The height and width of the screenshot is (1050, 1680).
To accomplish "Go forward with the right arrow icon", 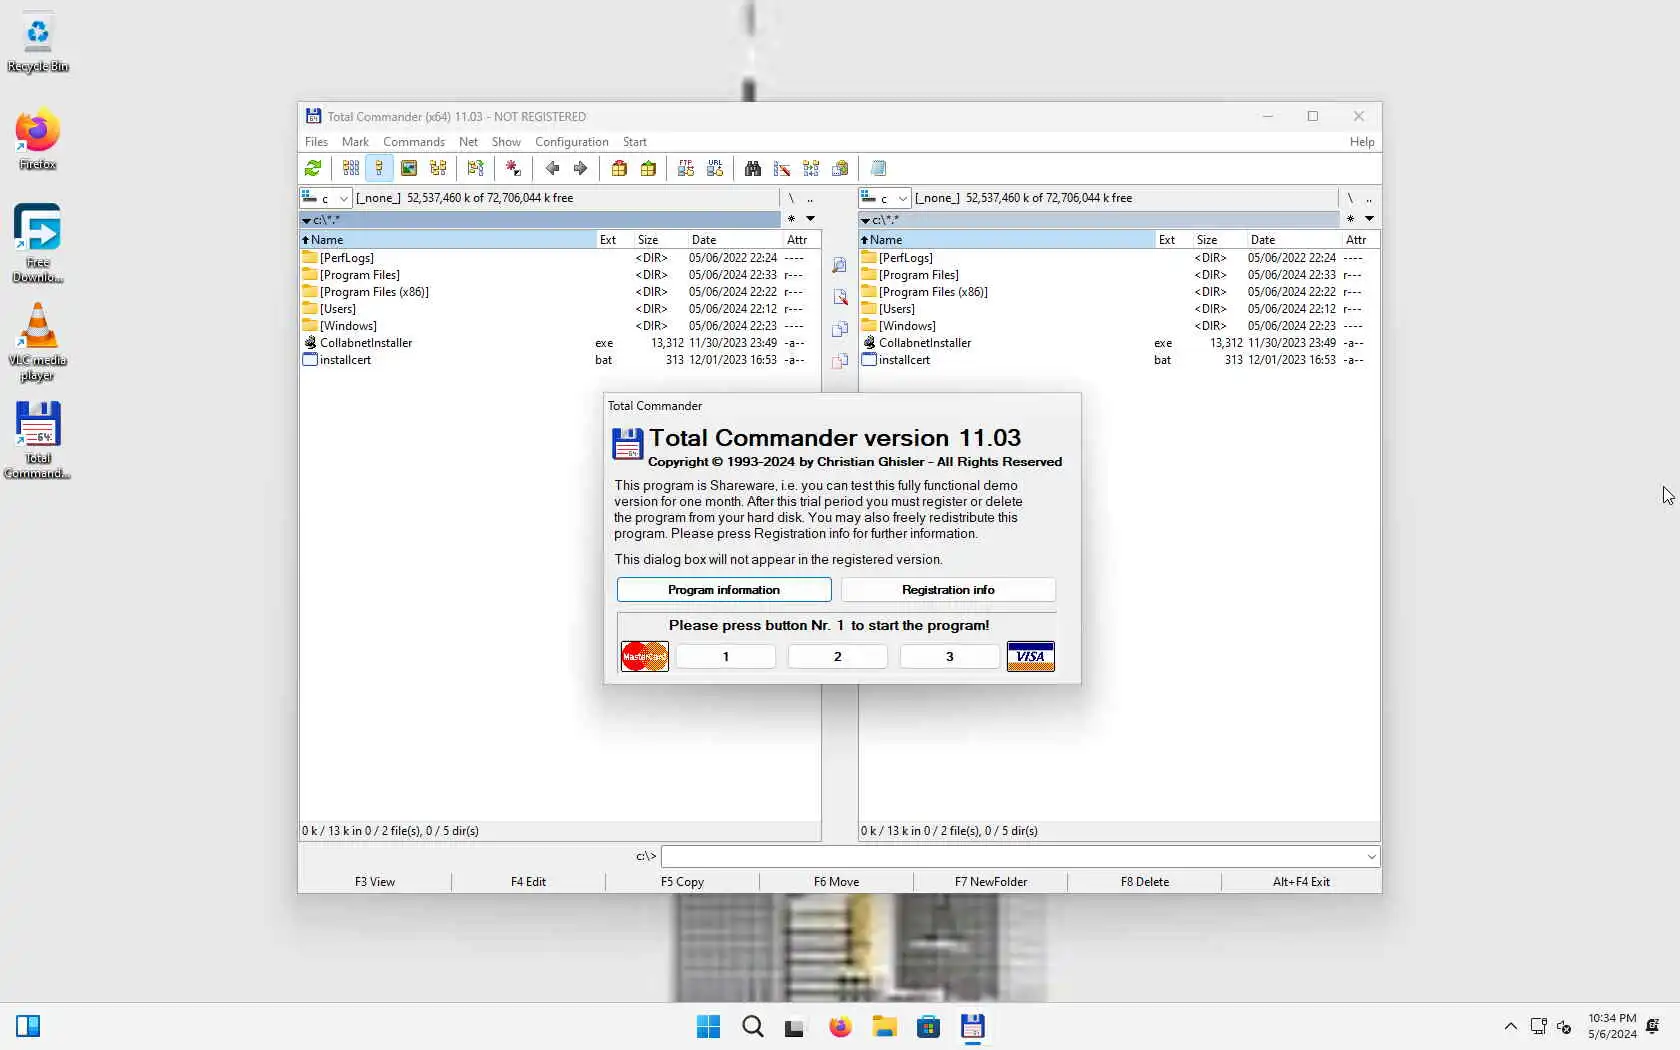I will pyautogui.click(x=580, y=168).
